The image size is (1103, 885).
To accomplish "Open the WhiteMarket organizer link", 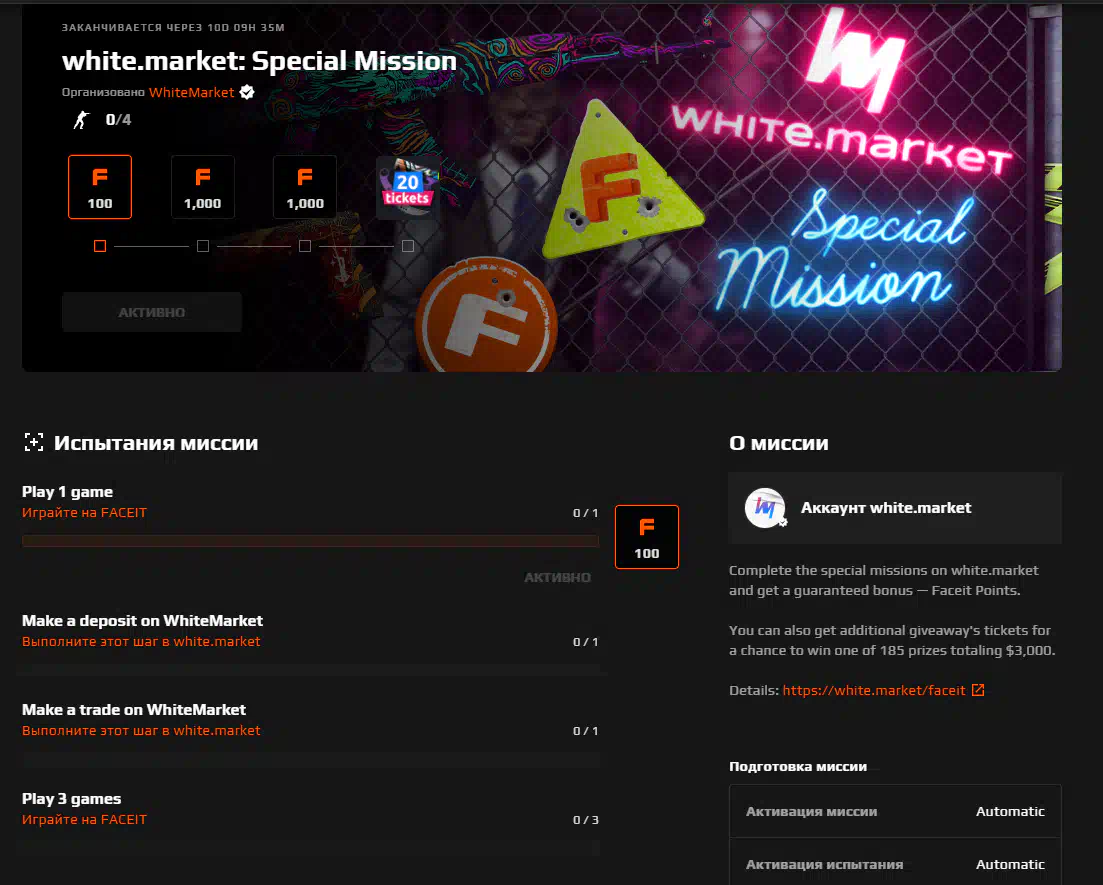I will click(191, 92).
